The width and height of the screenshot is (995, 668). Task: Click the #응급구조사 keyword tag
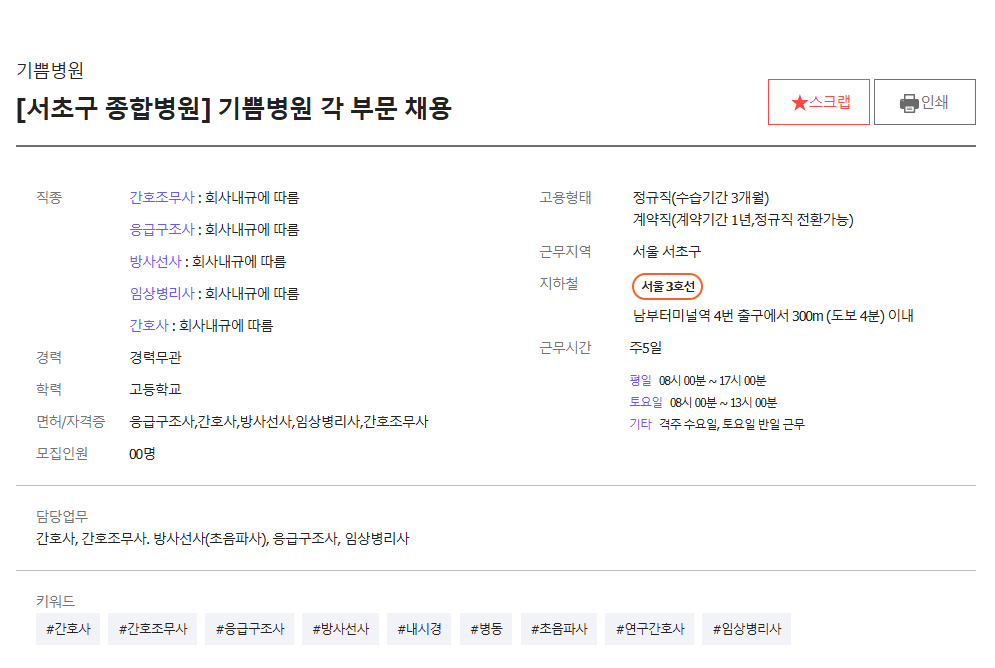250,629
